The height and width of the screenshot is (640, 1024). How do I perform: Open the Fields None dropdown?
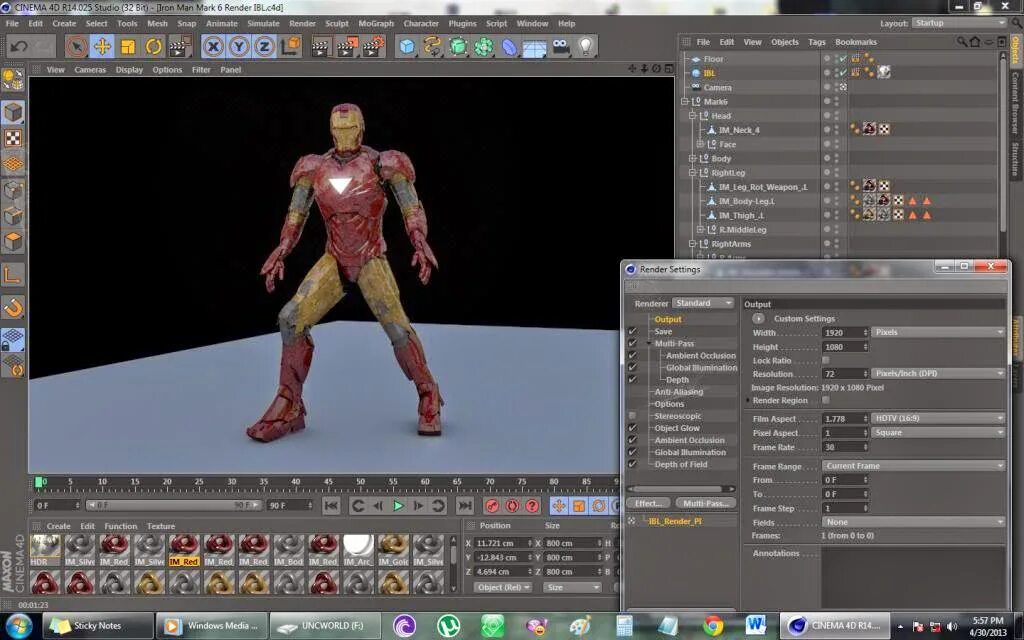point(914,522)
